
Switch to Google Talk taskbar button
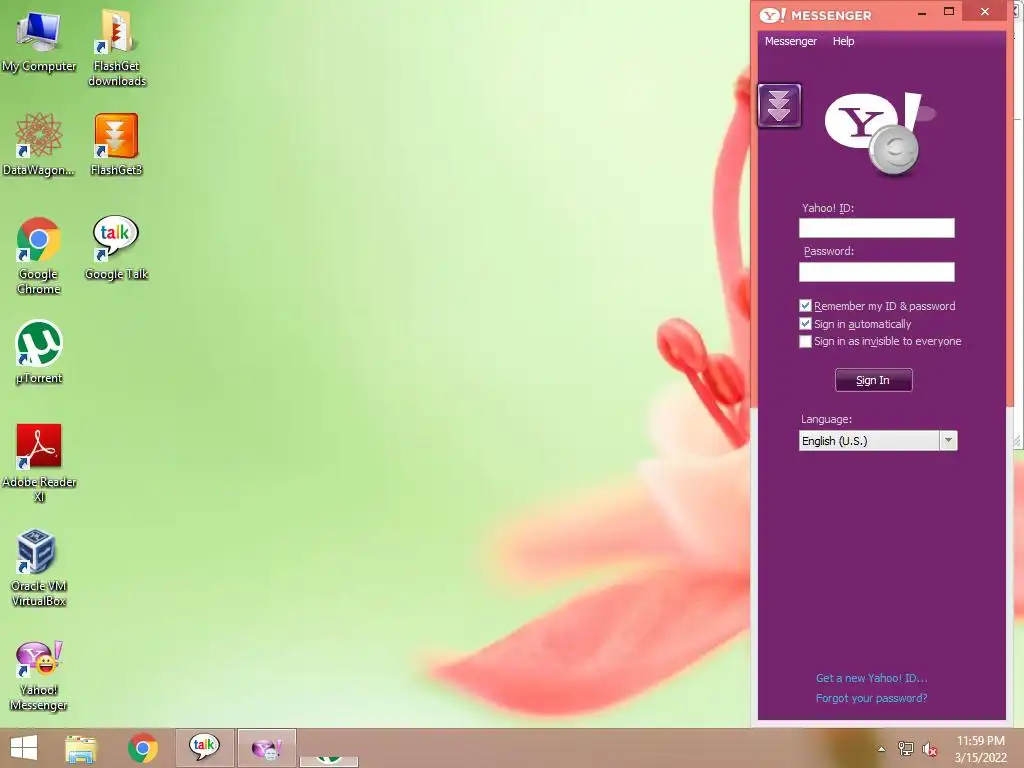click(204, 748)
